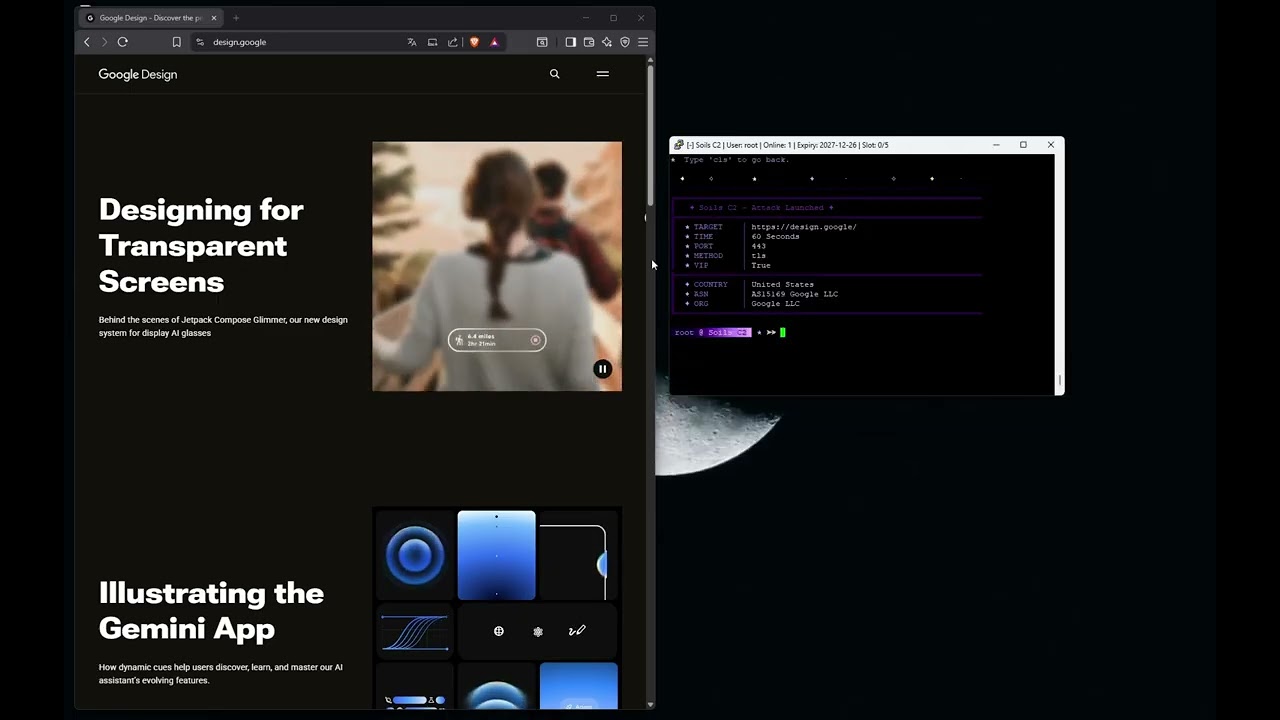Maximize the Soils C2 terminal window
The height and width of the screenshot is (720, 1280).
[x=1023, y=145]
